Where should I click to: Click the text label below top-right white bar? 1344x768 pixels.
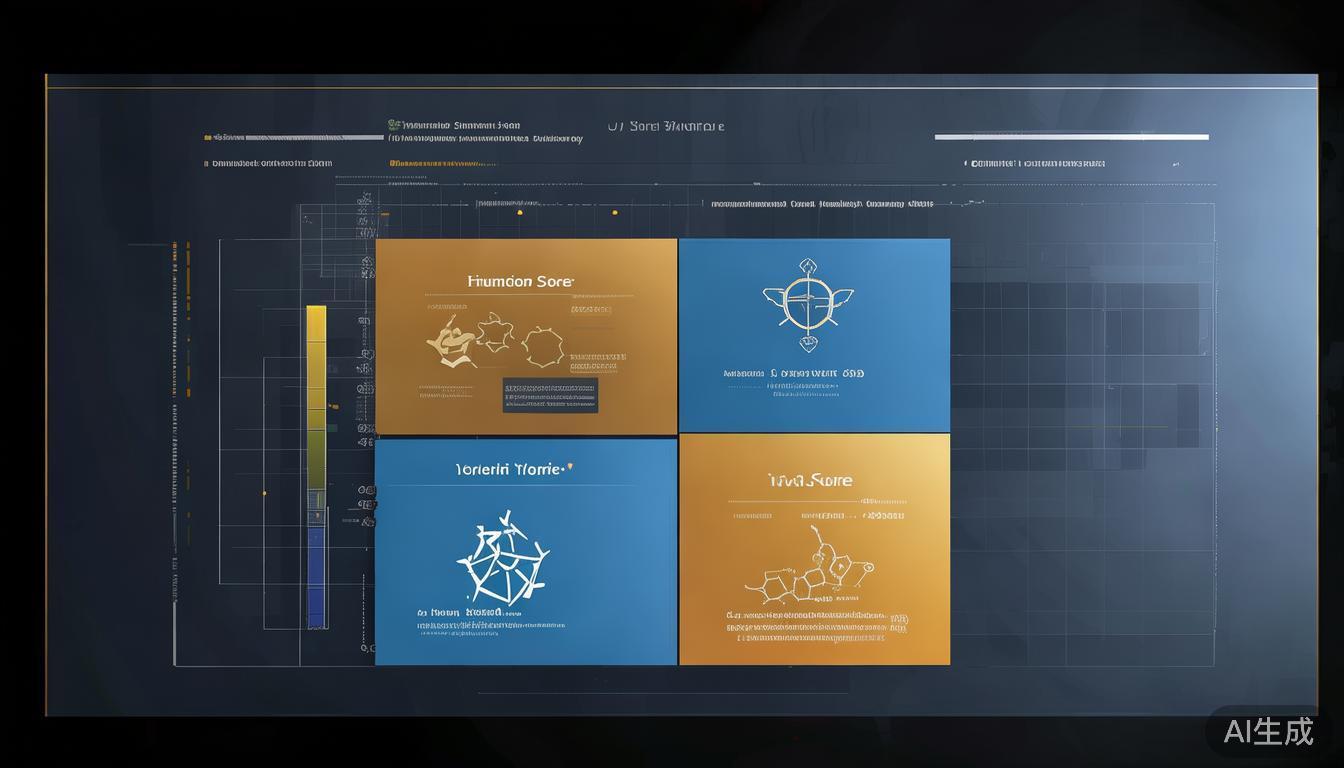tap(1038, 163)
